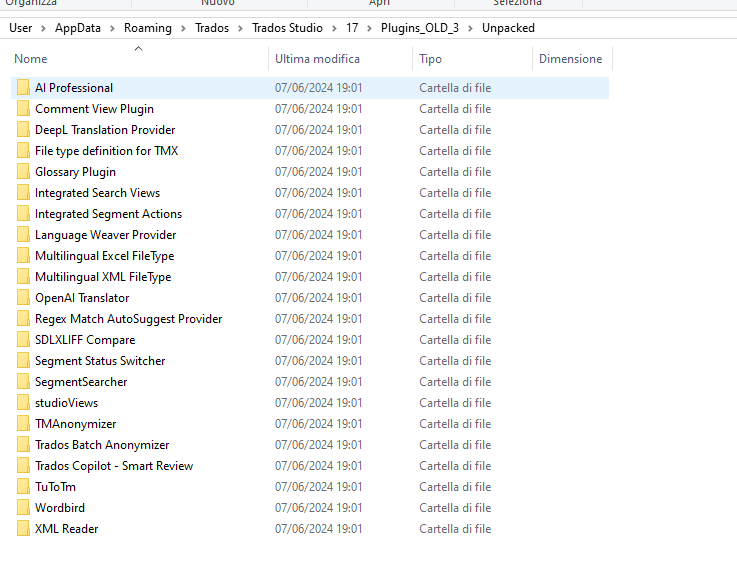737x587 pixels.
Task: Select the Segment Status Switcher folder name
Action: [x=100, y=360]
